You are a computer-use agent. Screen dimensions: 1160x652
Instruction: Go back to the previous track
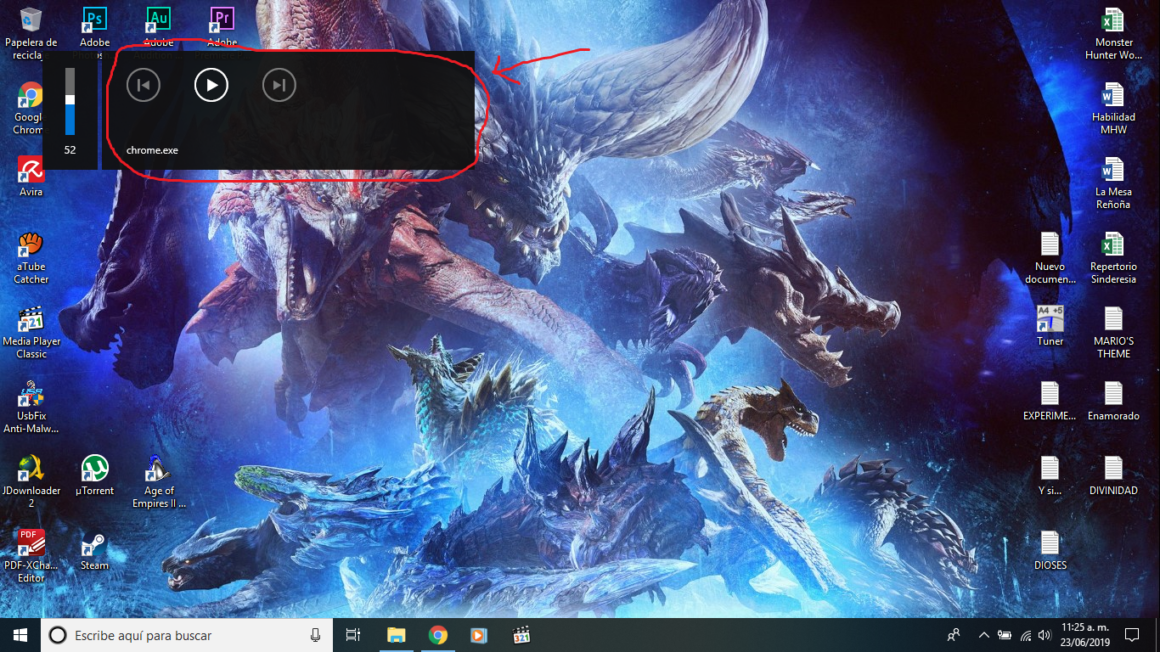pyautogui.click(x=143, y=85)
